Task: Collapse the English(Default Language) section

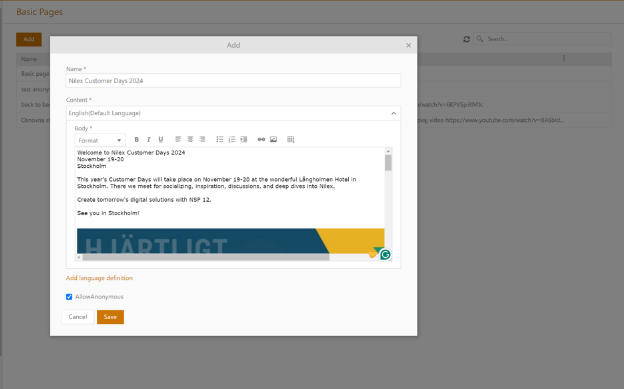Action: tap(393, 113)
